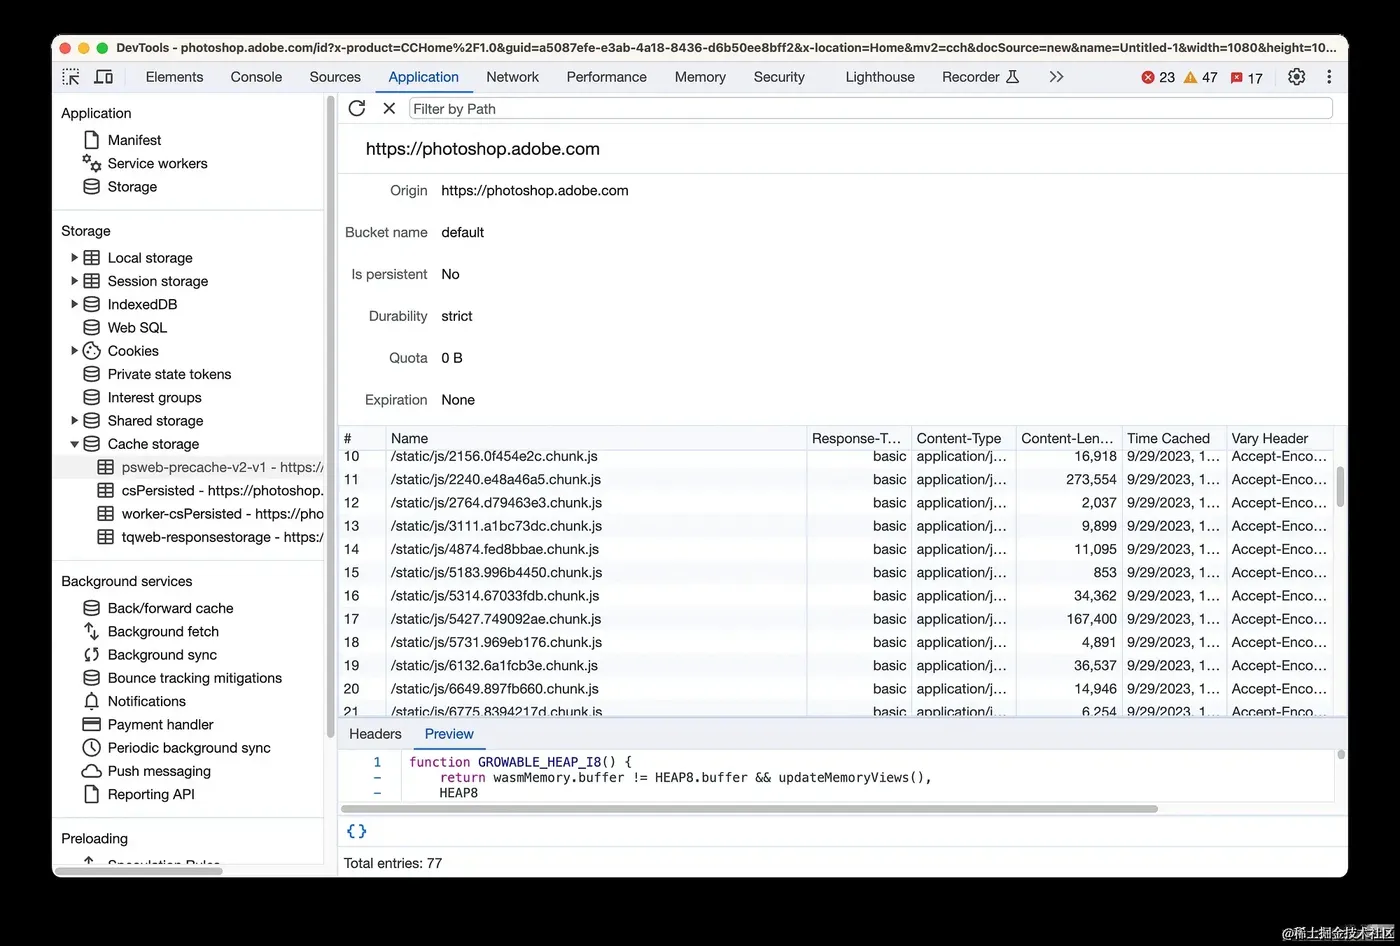Select row /static/js/5427.749092ae.chunk.js

pos(836,619)
